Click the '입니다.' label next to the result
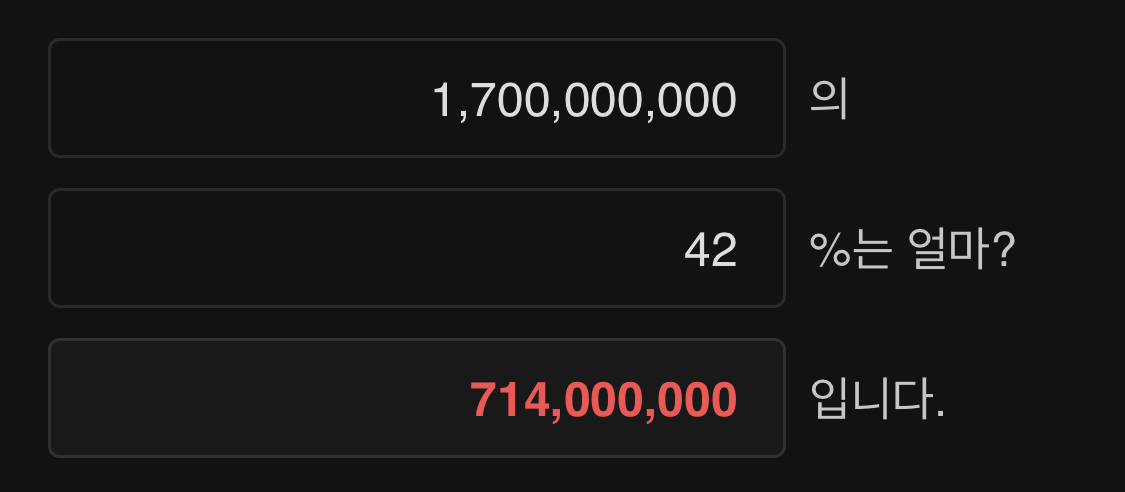Image resolution: width=1125 pixels, height=492 pixels. pyautogui.click(x=877, y=399)
